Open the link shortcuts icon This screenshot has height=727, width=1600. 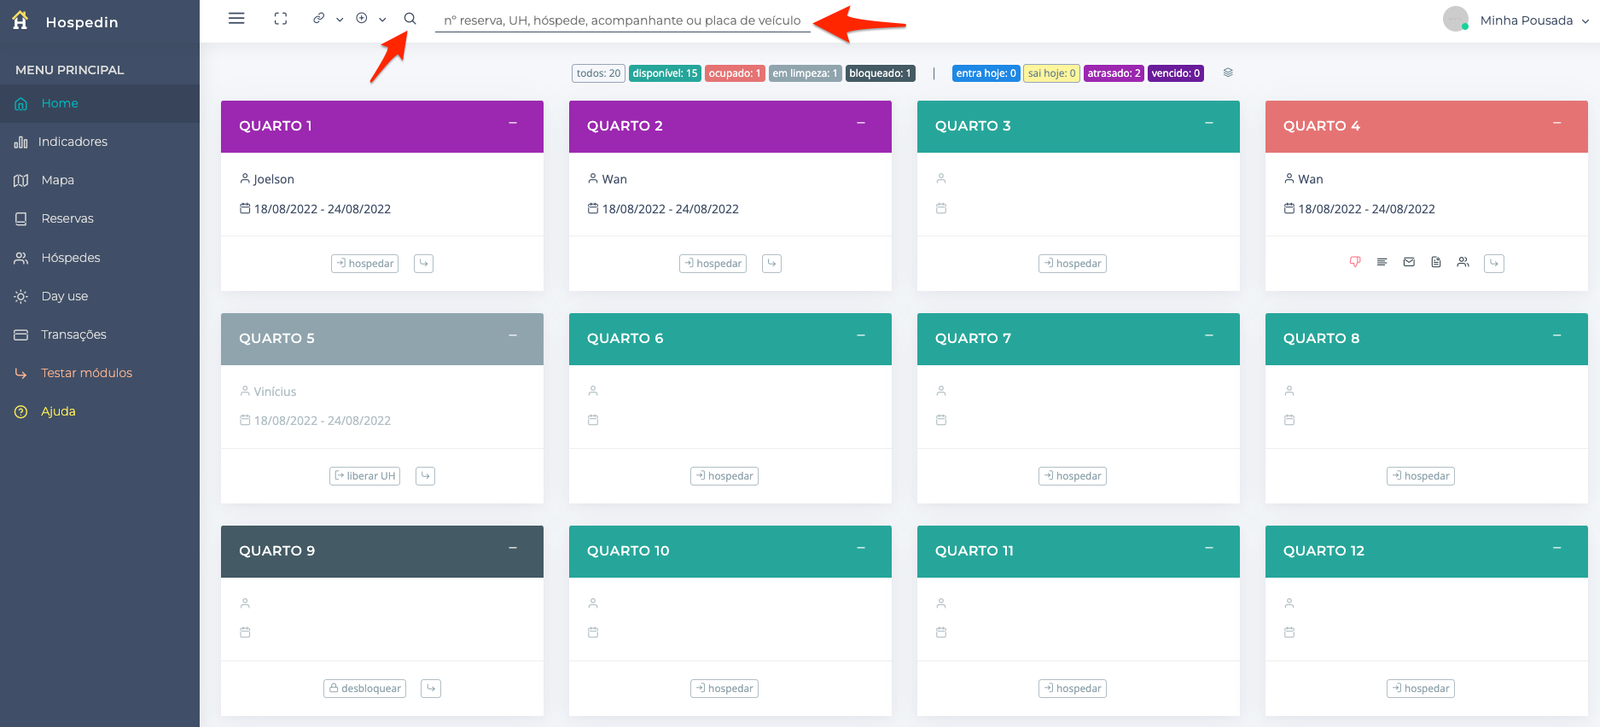pyautogui.click(x=319, y=18)
